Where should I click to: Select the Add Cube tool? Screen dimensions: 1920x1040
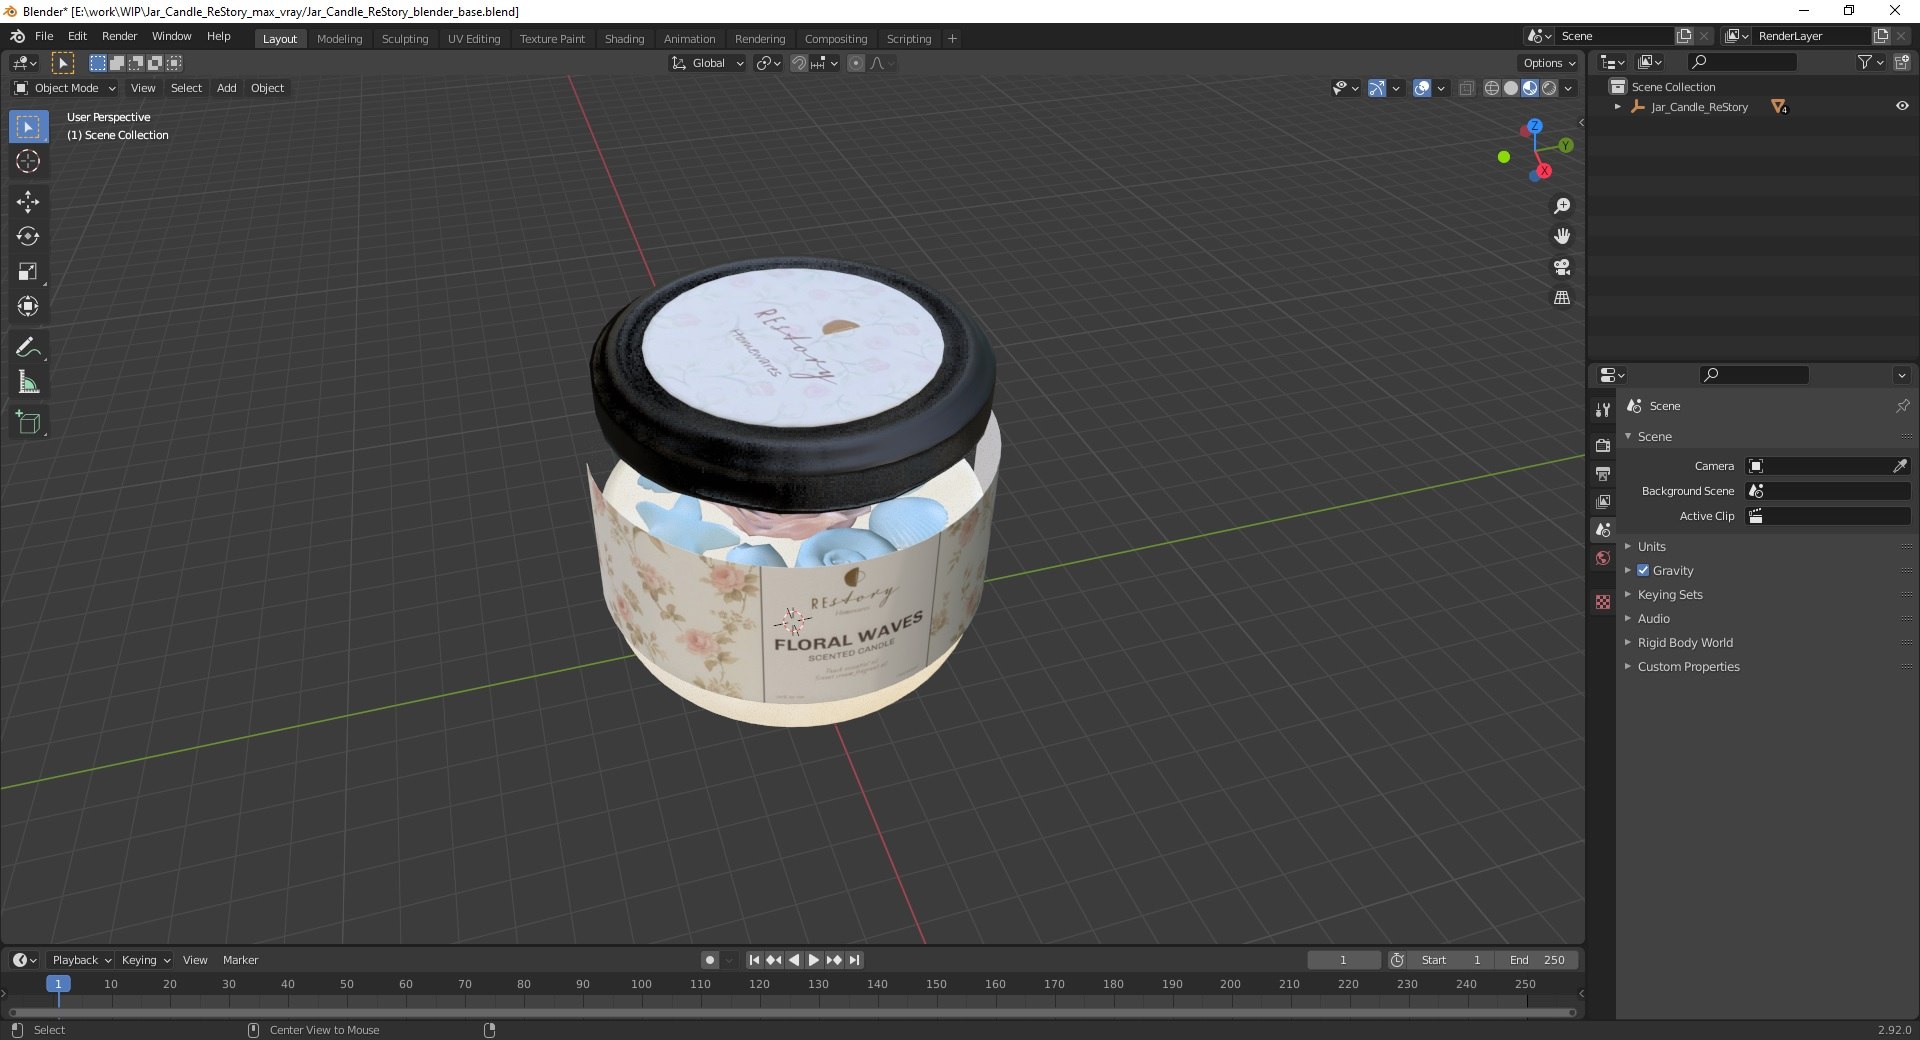click(28, 423)
